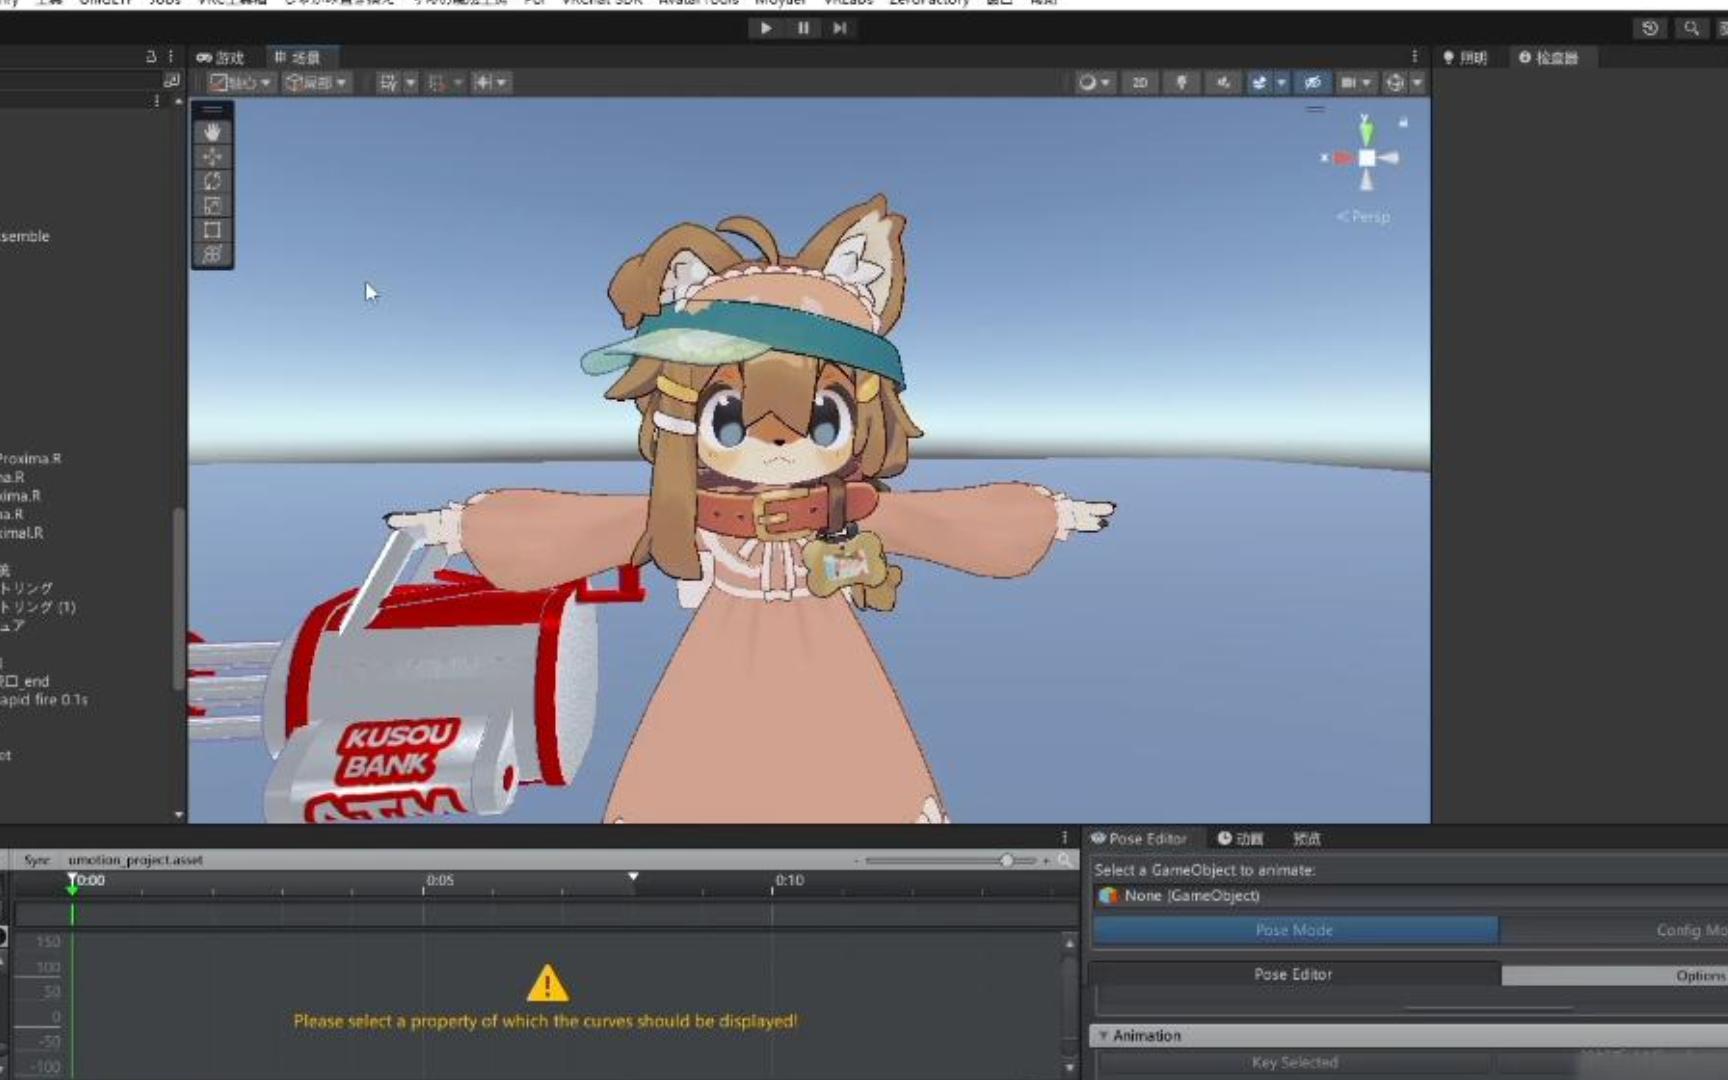1728x1080 pixels.
Task: Collapse the Animation section foldout
Action: point(1103,1035)
